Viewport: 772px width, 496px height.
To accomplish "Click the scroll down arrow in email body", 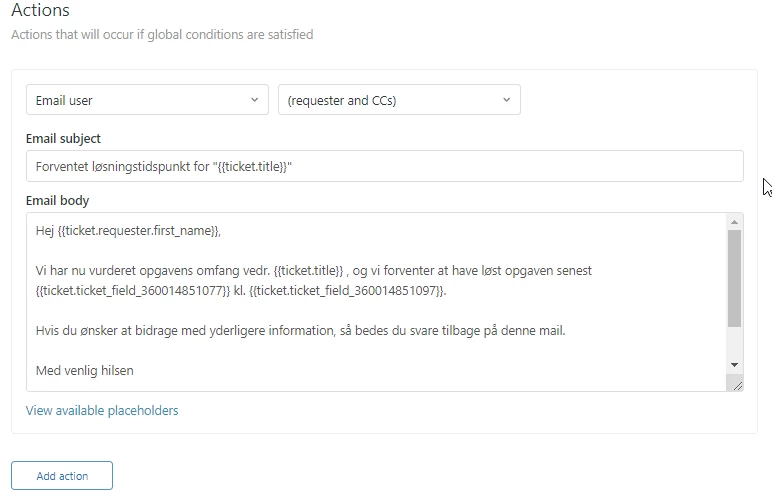I will [734, 365].
